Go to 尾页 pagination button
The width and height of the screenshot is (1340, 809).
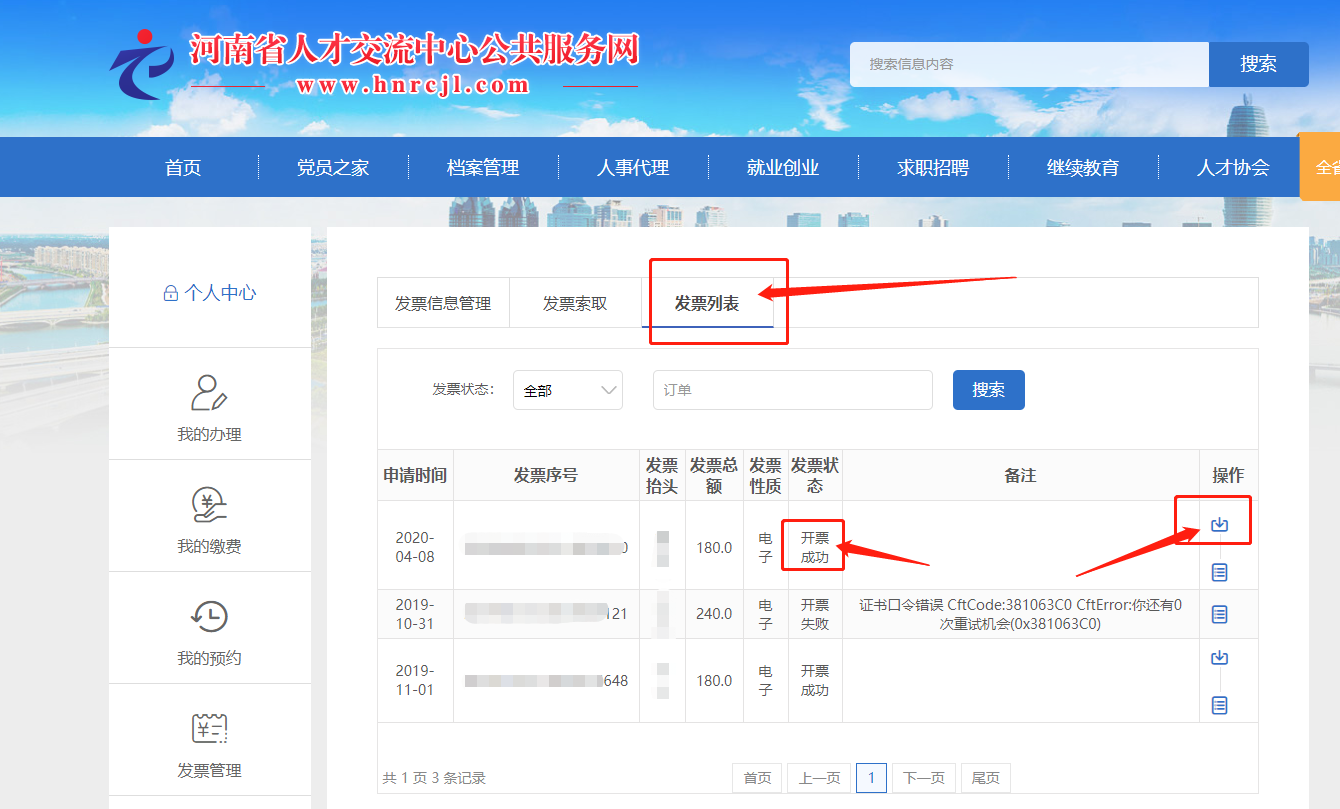986,778
